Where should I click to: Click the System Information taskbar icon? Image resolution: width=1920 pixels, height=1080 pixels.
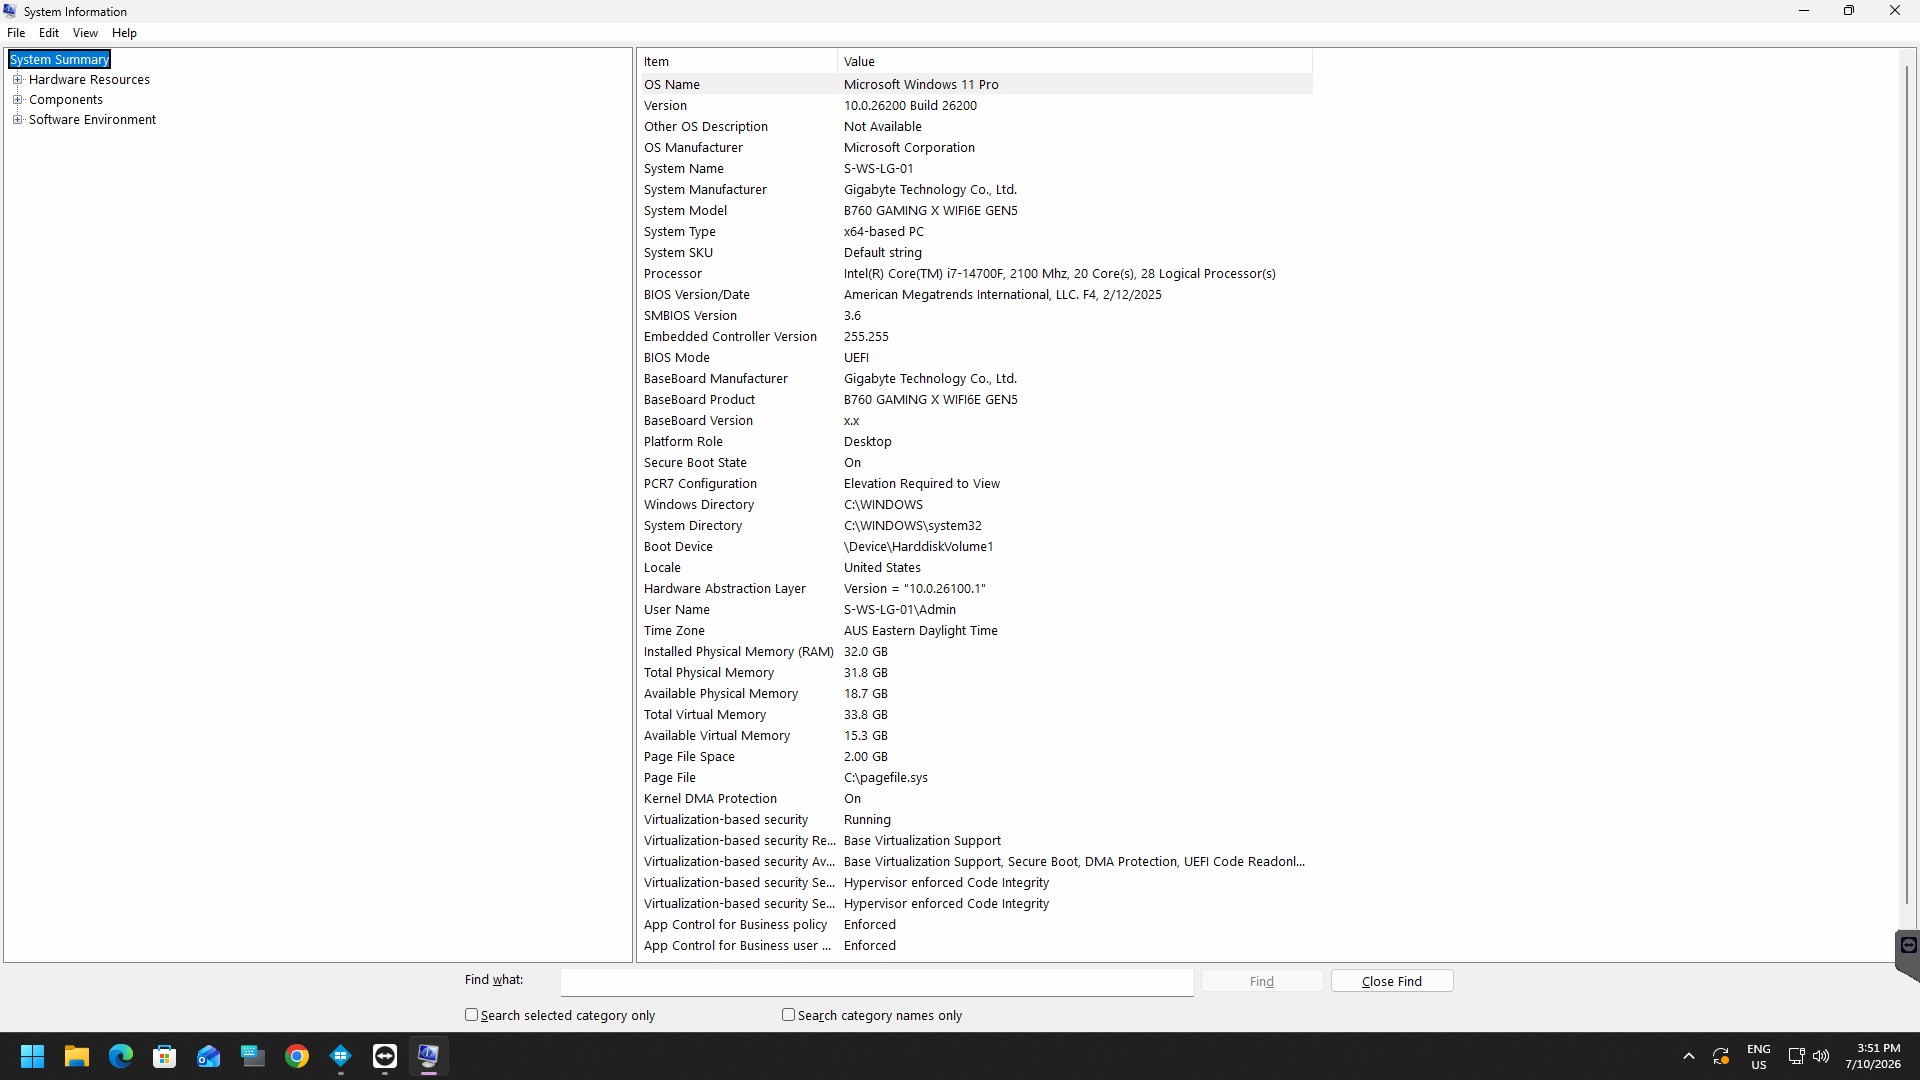point(429,1056)
